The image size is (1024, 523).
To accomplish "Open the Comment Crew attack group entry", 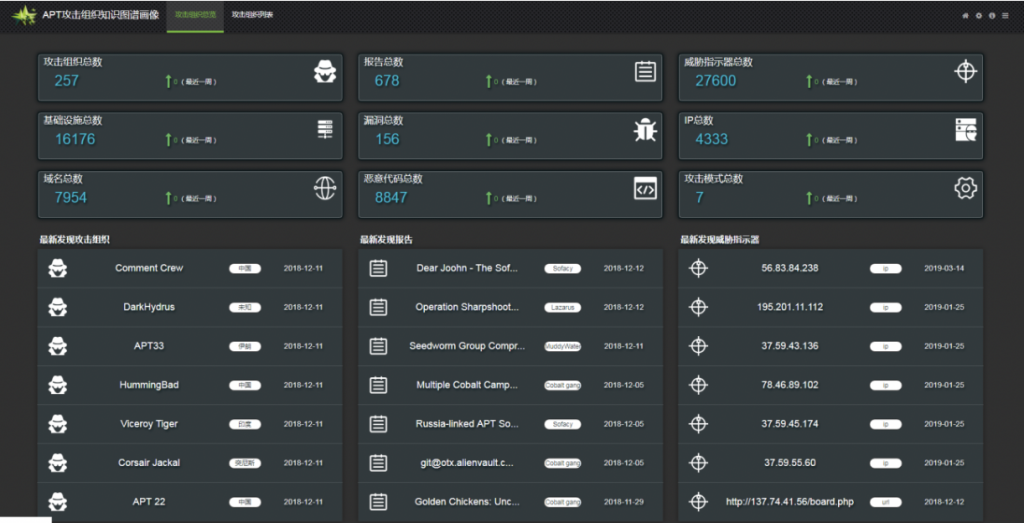I will [149, 268].
